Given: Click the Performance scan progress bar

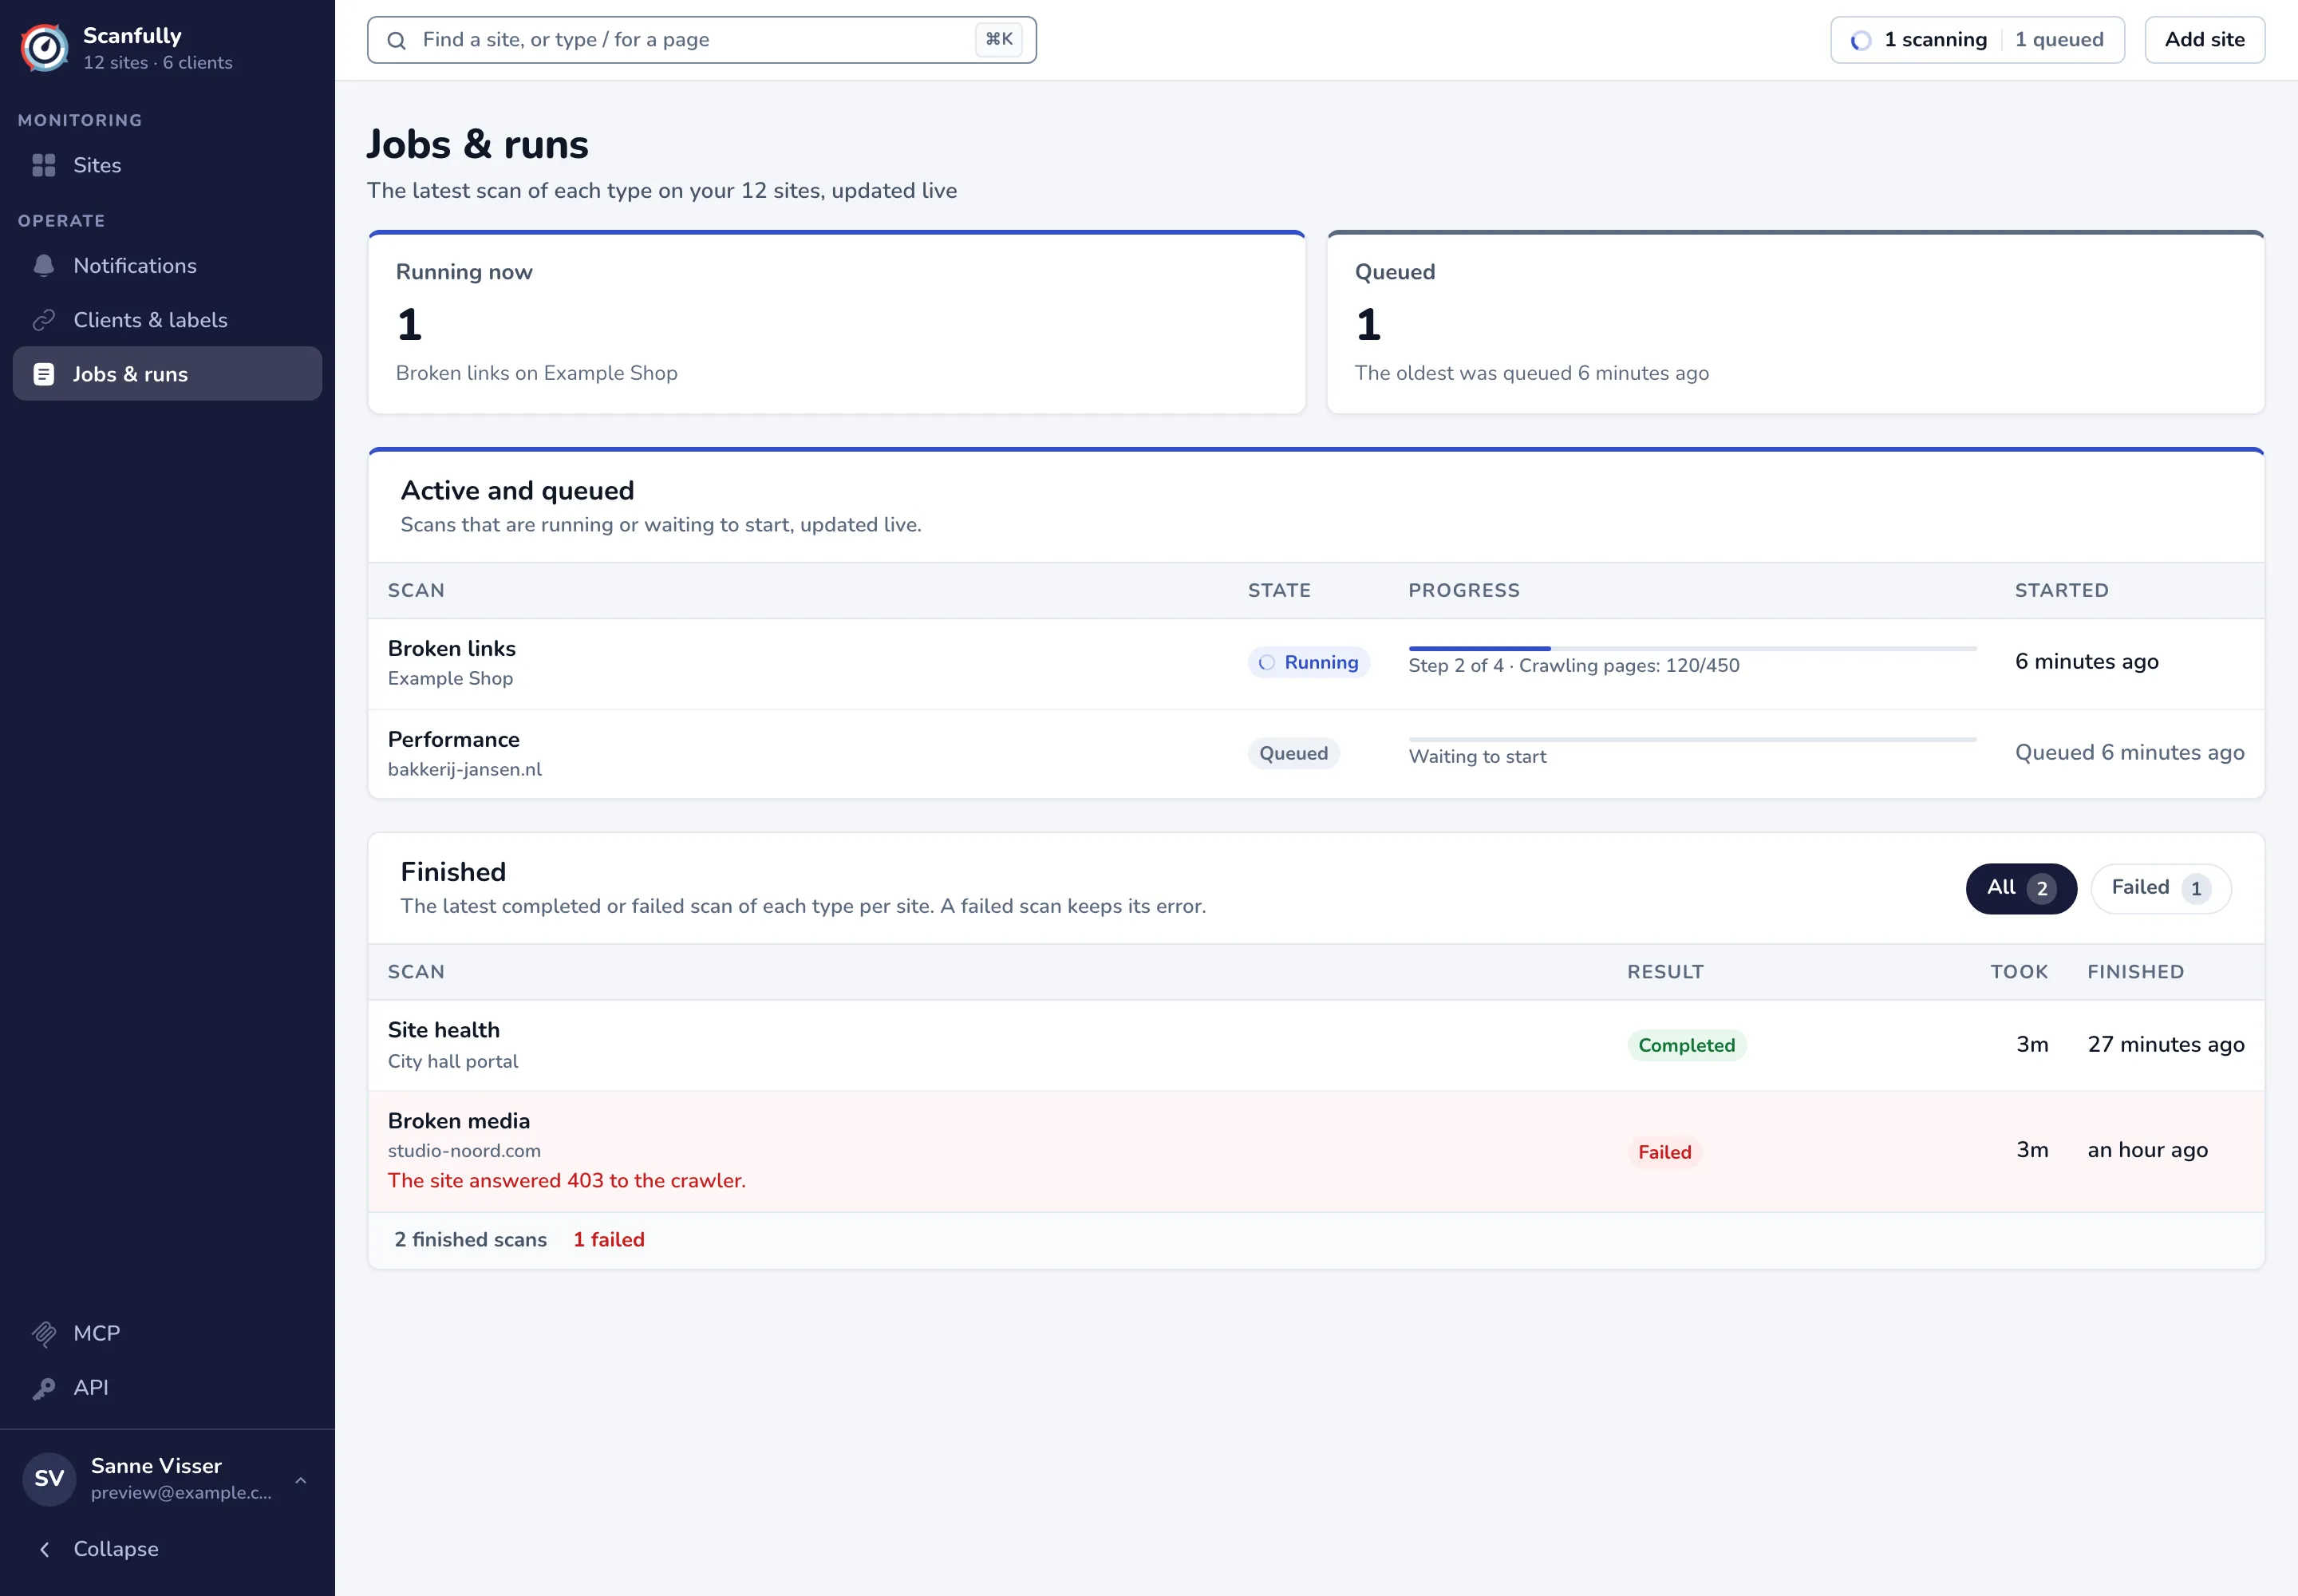Looking at the screenshot, I should (x=1692, y=740).
